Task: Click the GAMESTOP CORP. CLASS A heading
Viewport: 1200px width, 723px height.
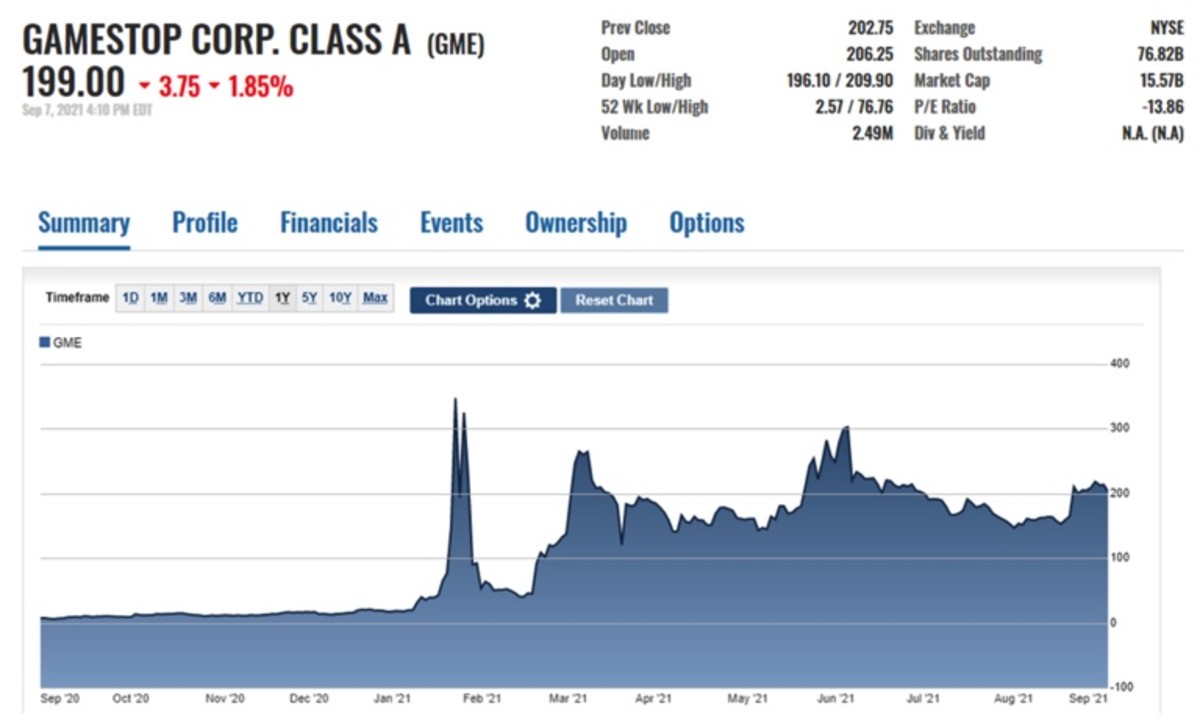Action: point(216,41)
